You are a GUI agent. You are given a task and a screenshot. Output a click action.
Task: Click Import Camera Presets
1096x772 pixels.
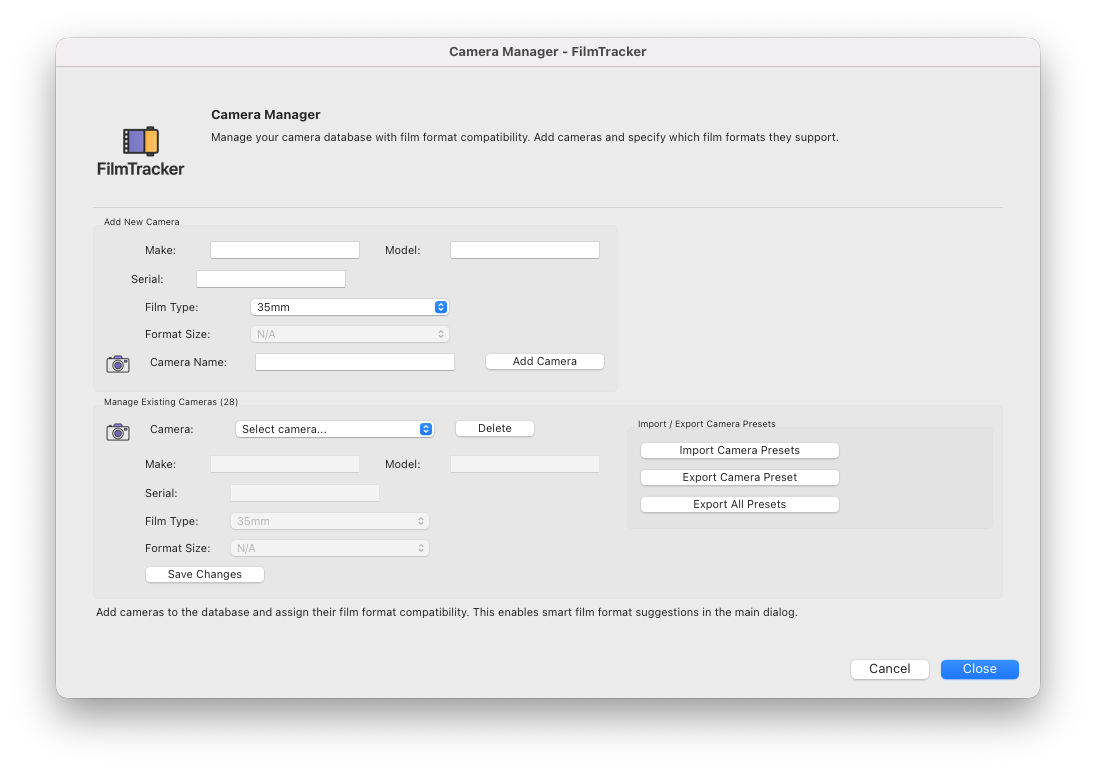(739, 450)
